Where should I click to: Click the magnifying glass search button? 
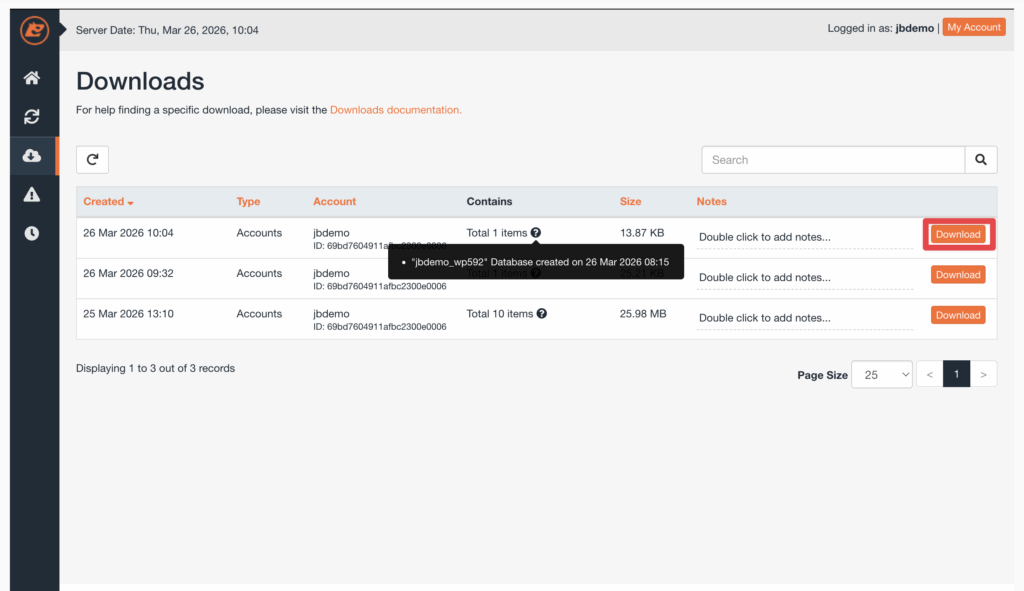pos(980,160)
